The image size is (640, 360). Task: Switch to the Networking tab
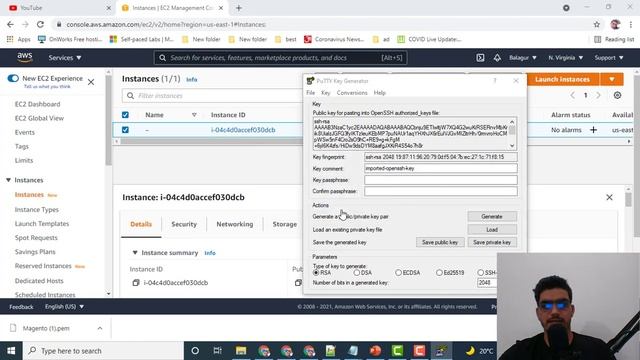pyautogui.click(x=235, y=224)
